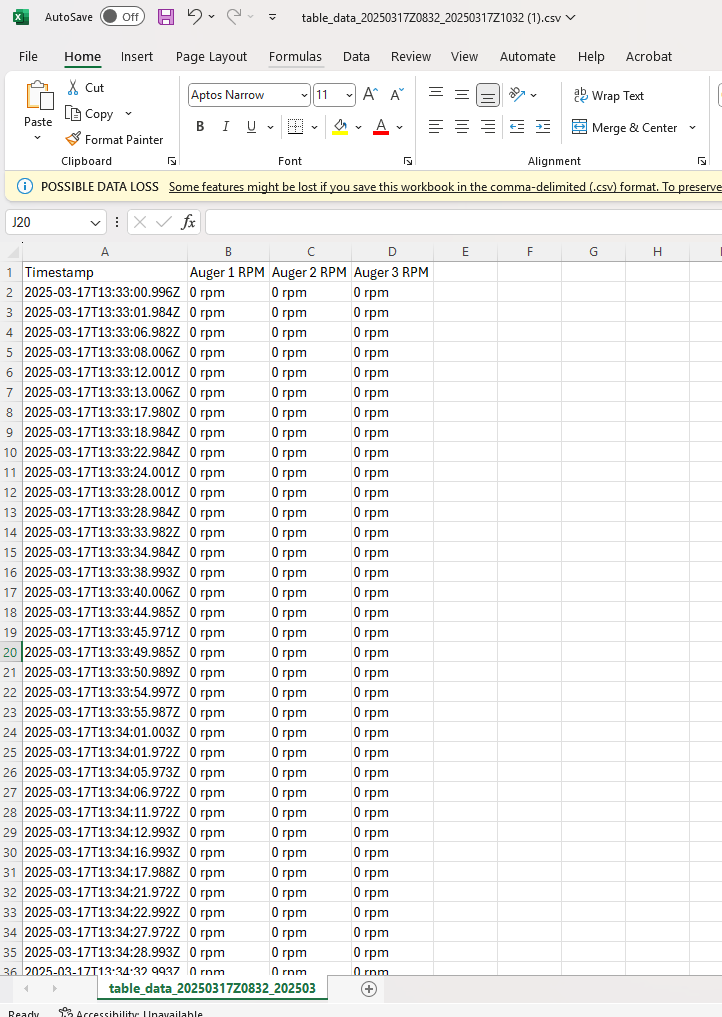Switch to the Page Layout tab
The width and height of the screenshot is (722, 1017).
[211, 56]
